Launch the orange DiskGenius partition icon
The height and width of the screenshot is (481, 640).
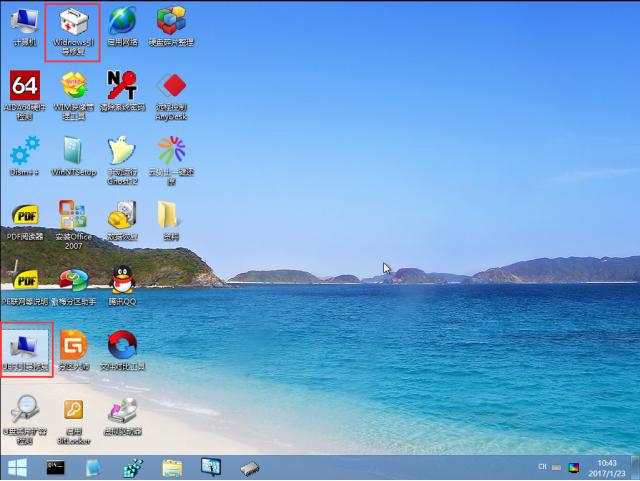[x=74, y=350]
